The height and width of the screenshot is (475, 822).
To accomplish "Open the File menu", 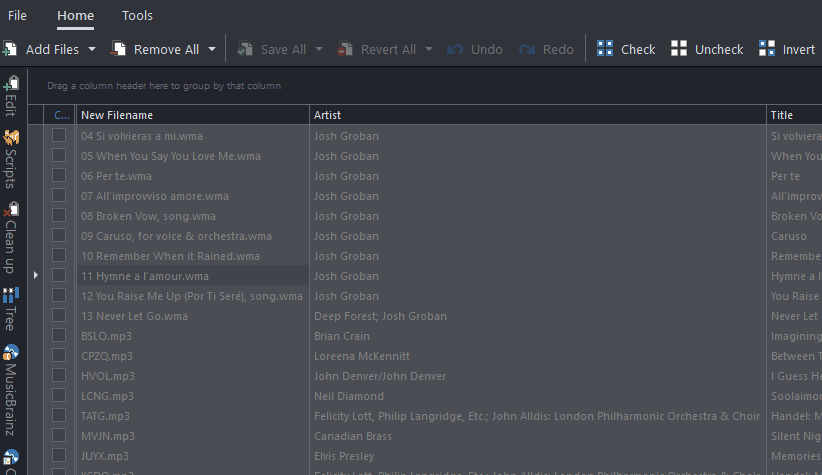I will 17,16.
